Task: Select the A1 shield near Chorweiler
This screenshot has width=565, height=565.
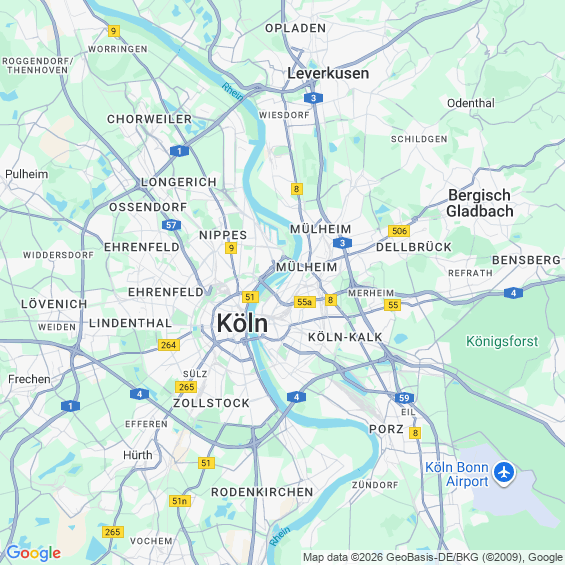Action: coord(179,151)
